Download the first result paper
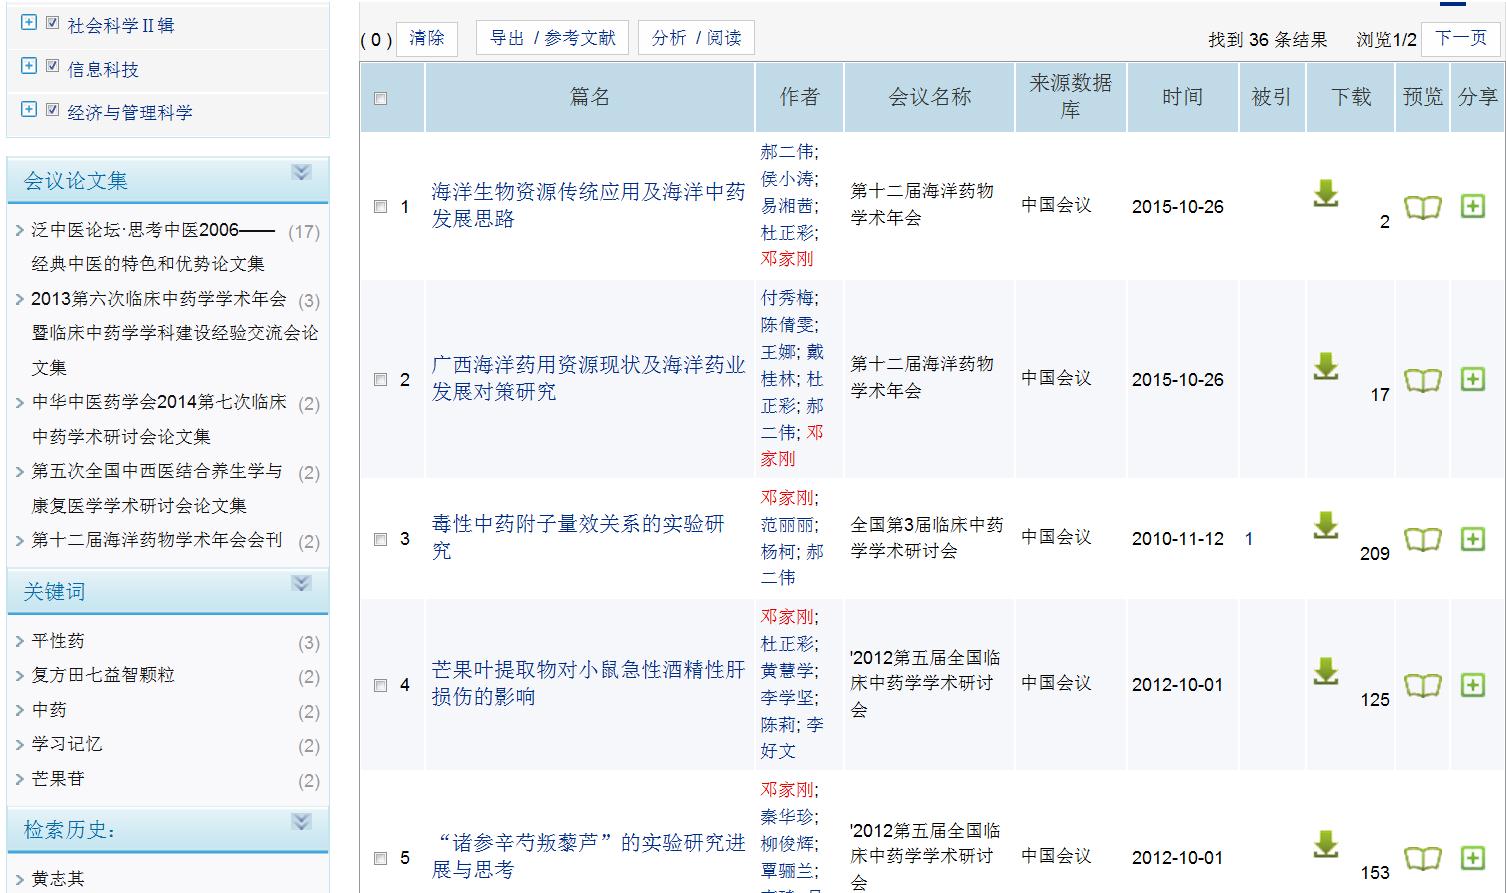Image resolution: width=1506 pixels, height=893 pixels. 1325,193
